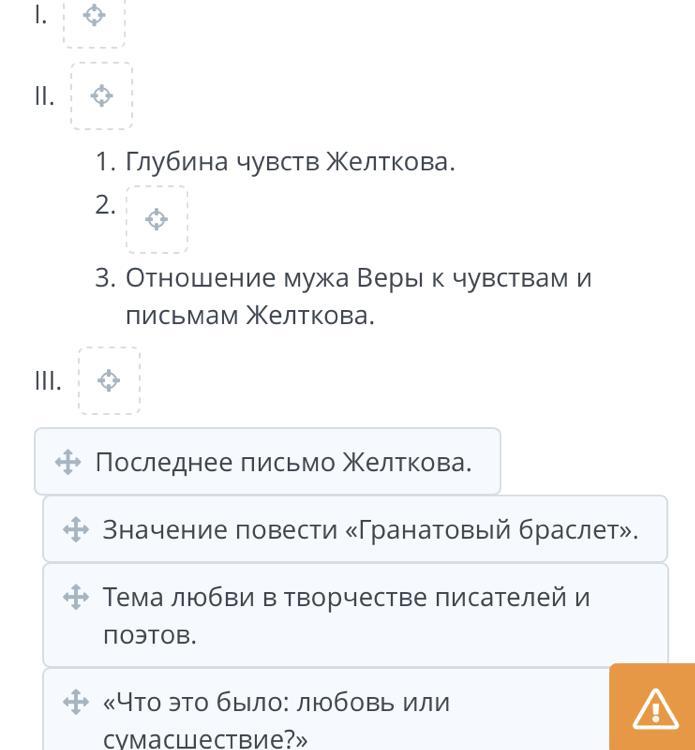Image resolution: width=695 pixels, height=750 pixels.
Task: Click outline item «Глубина чувств Желткова.»
Action: 290,162
